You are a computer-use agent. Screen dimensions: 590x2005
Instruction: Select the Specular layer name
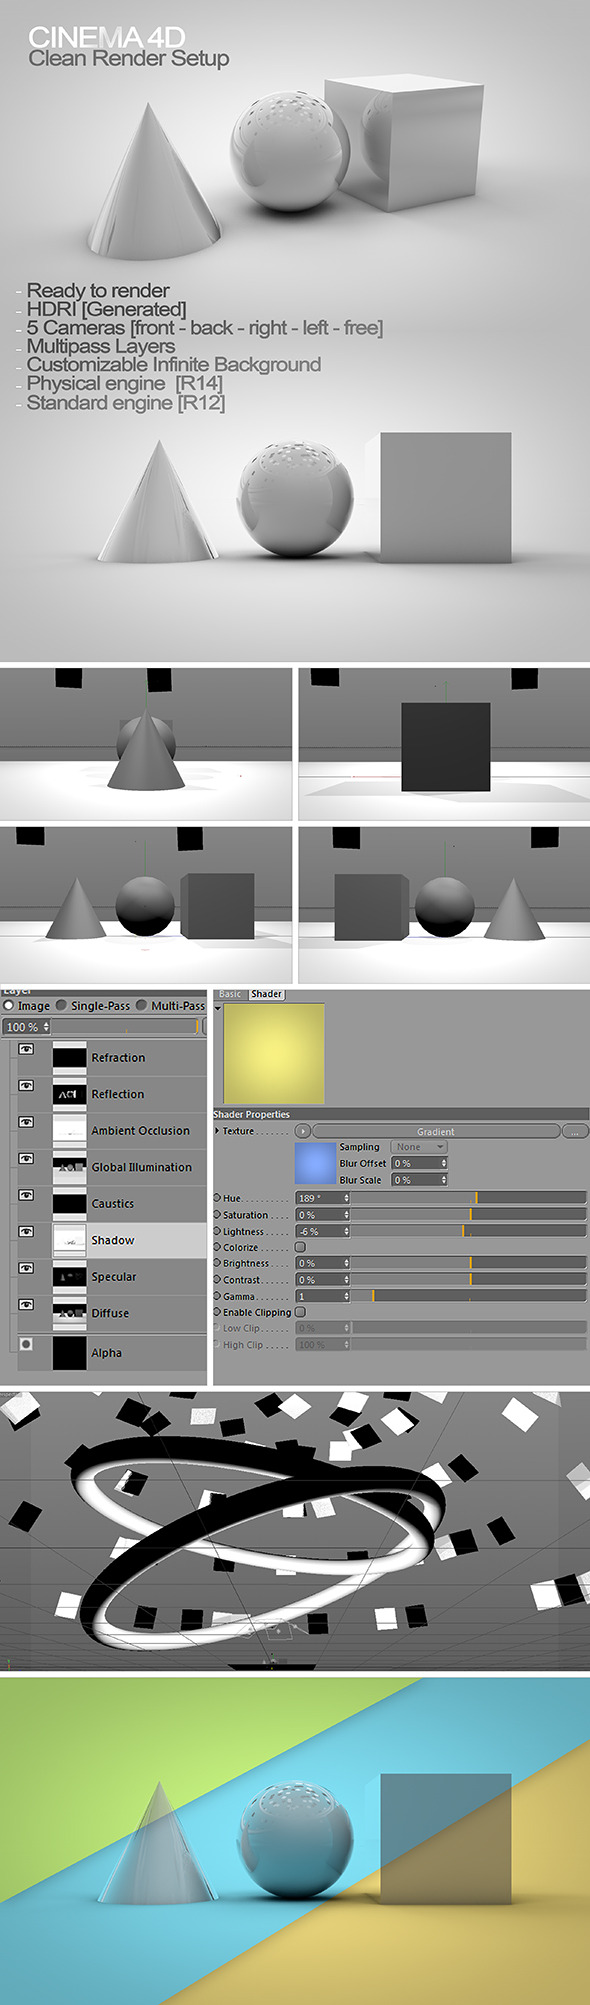click(114, 1277)
